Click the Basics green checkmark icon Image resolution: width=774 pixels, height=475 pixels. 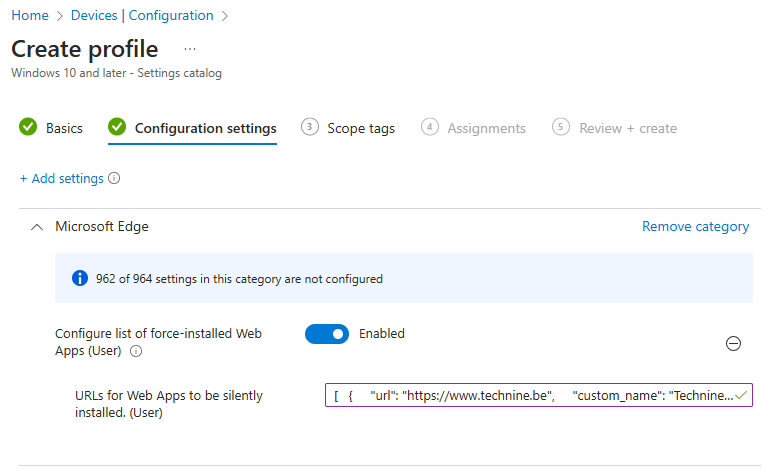(x=28, y=128)
